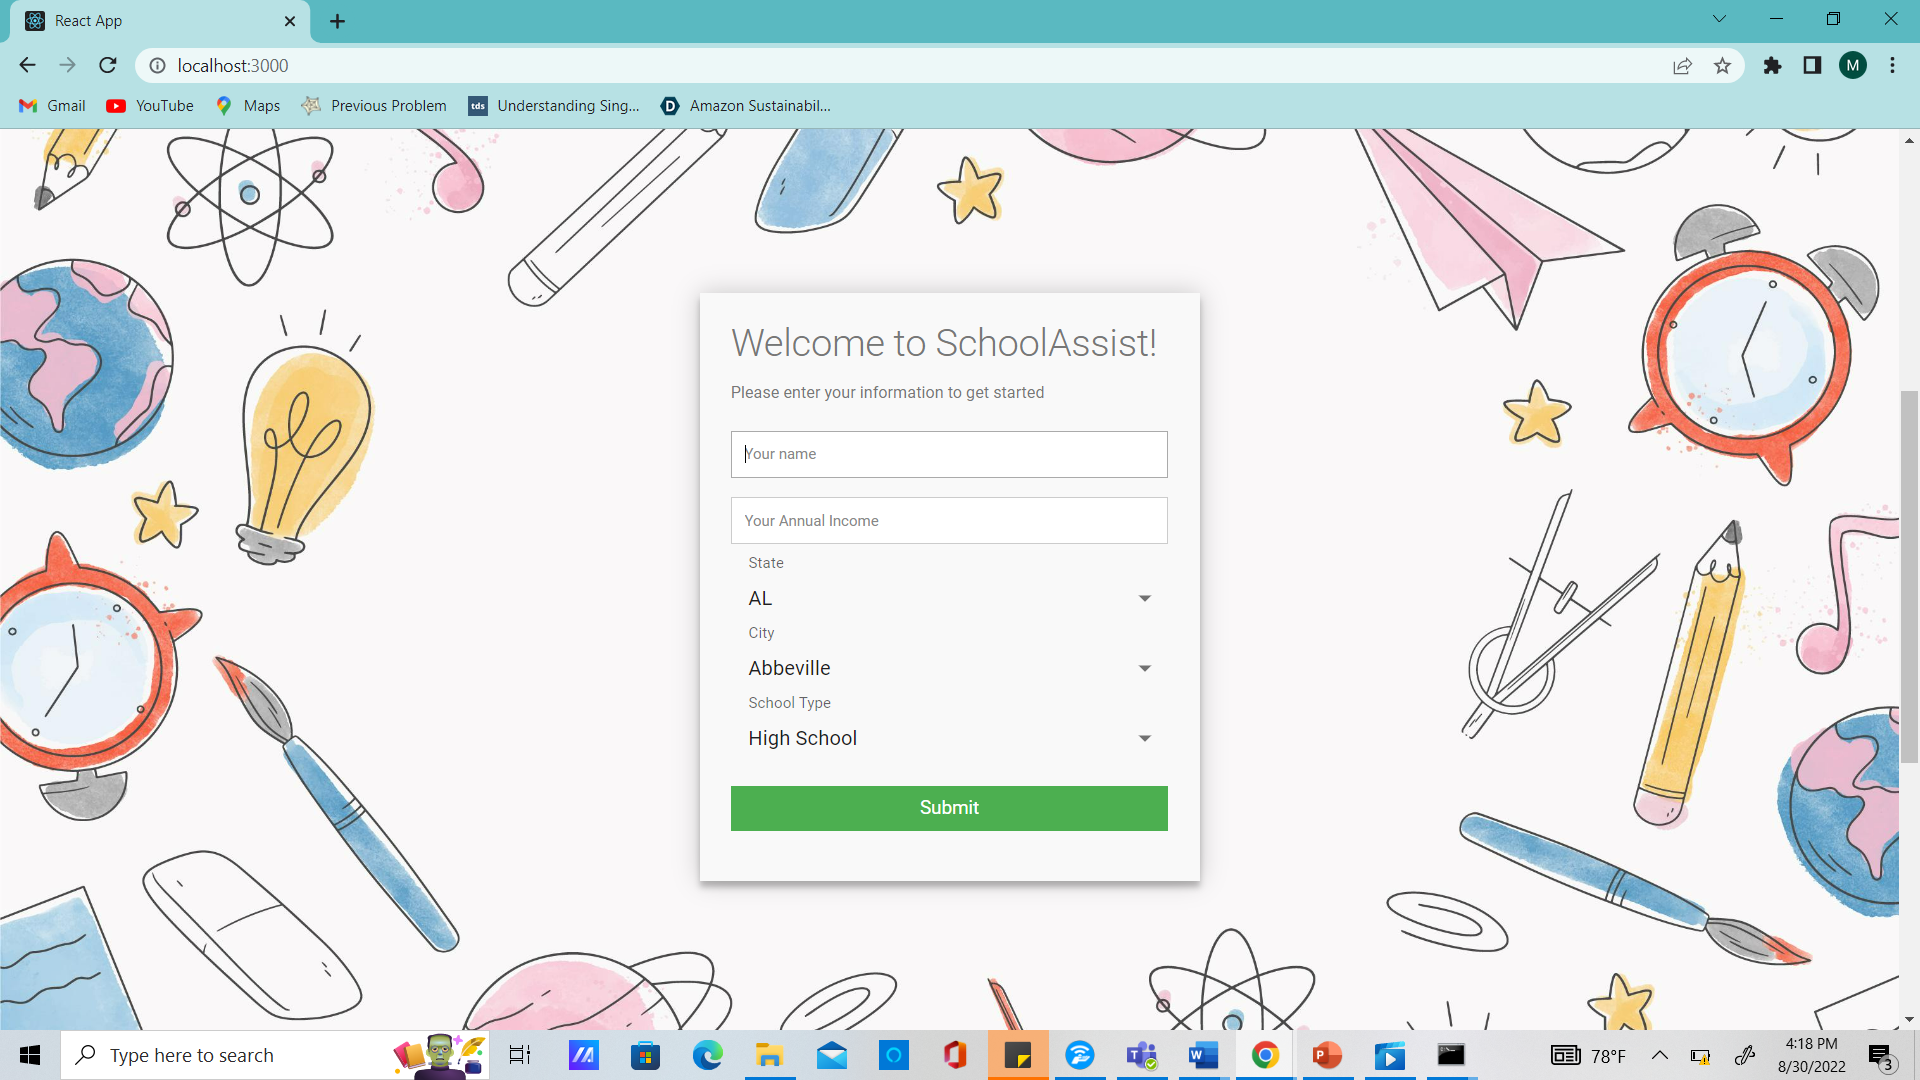
Task: Focus the Your Annual Income field
Action: [948, 521]
